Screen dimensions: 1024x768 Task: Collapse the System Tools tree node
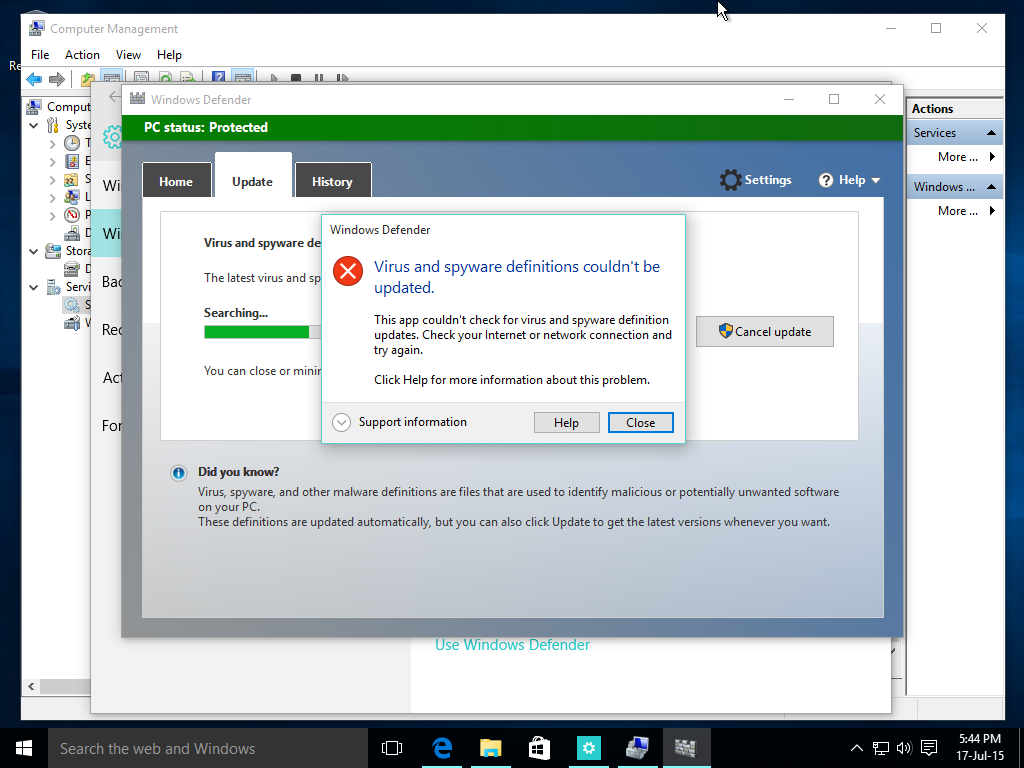pos(34,126)
